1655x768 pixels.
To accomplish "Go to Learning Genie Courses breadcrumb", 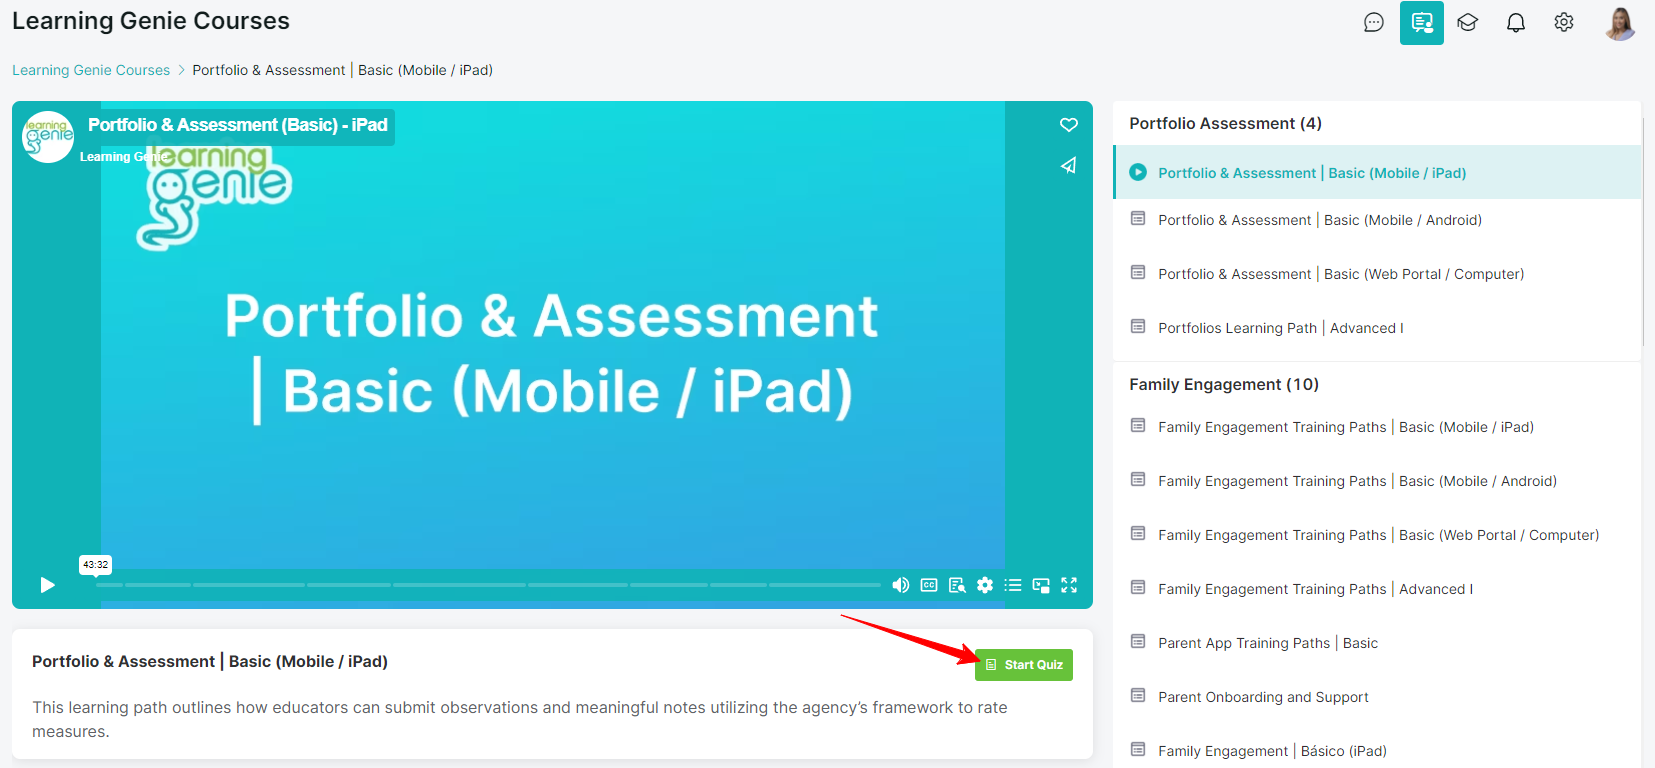I will point(91,70).
